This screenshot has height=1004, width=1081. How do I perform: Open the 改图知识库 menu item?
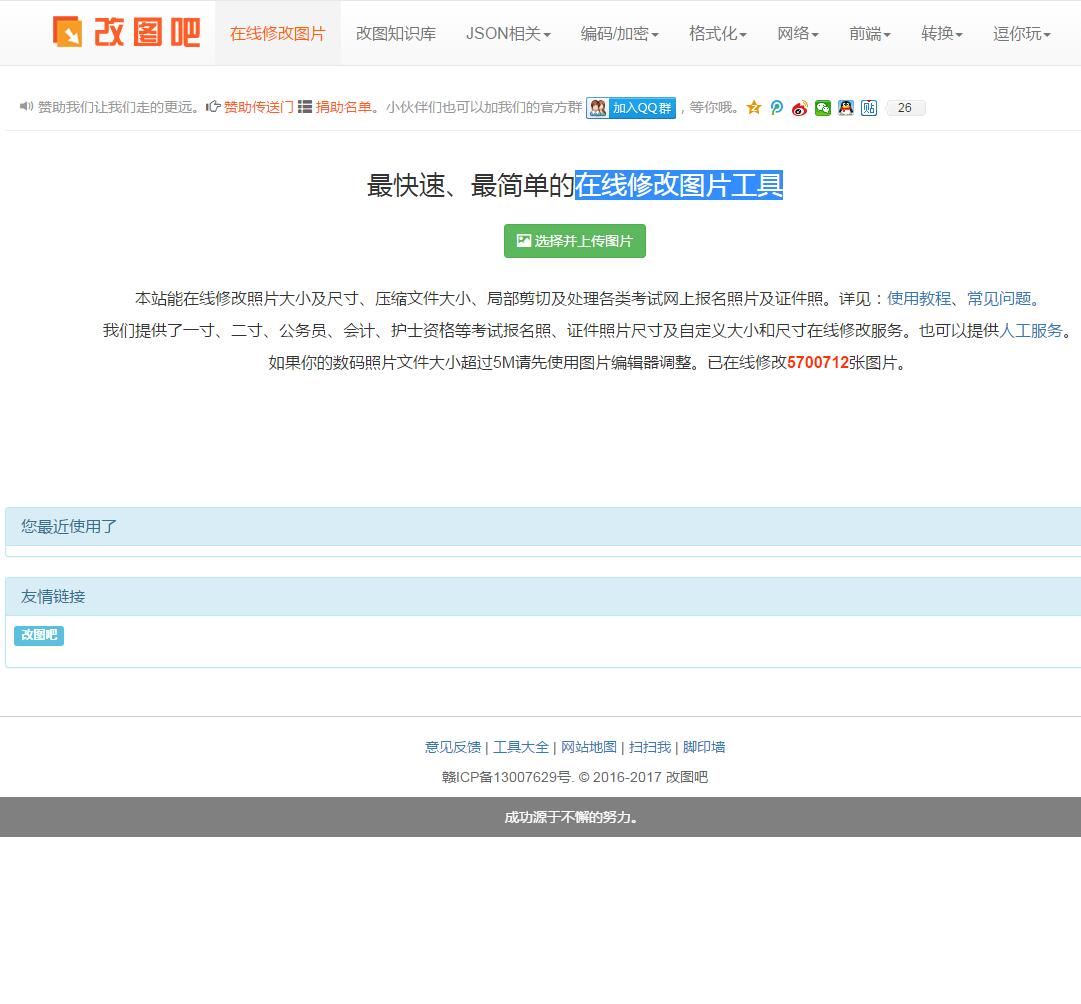396,33
